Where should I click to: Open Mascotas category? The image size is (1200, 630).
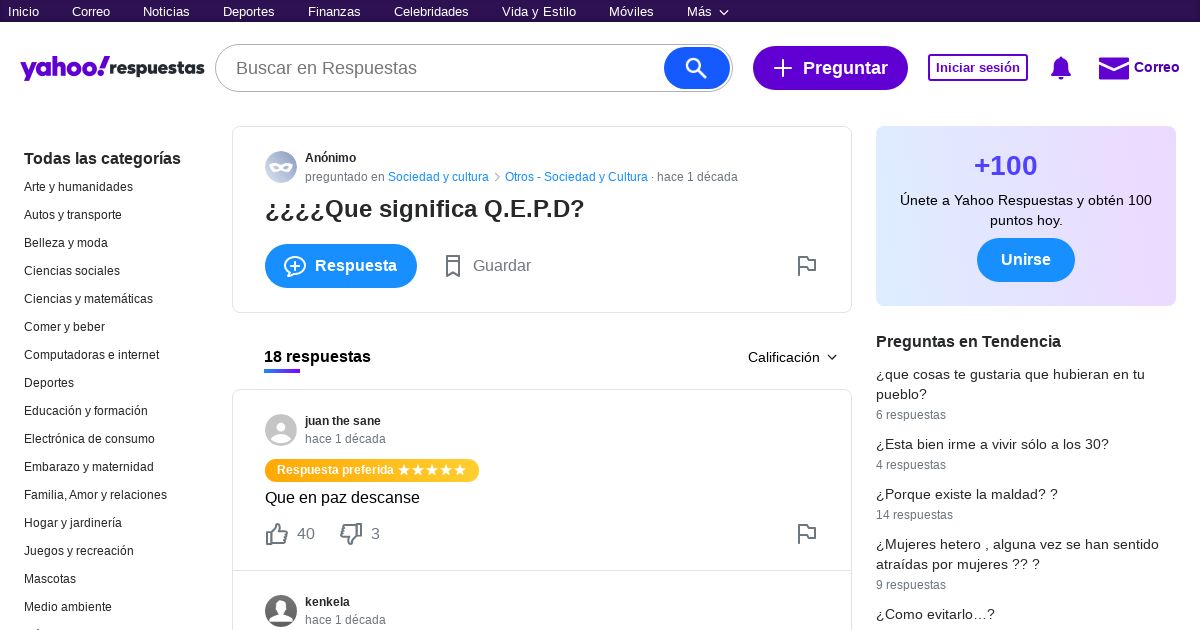pyautogui.click(x=50, y=579)
